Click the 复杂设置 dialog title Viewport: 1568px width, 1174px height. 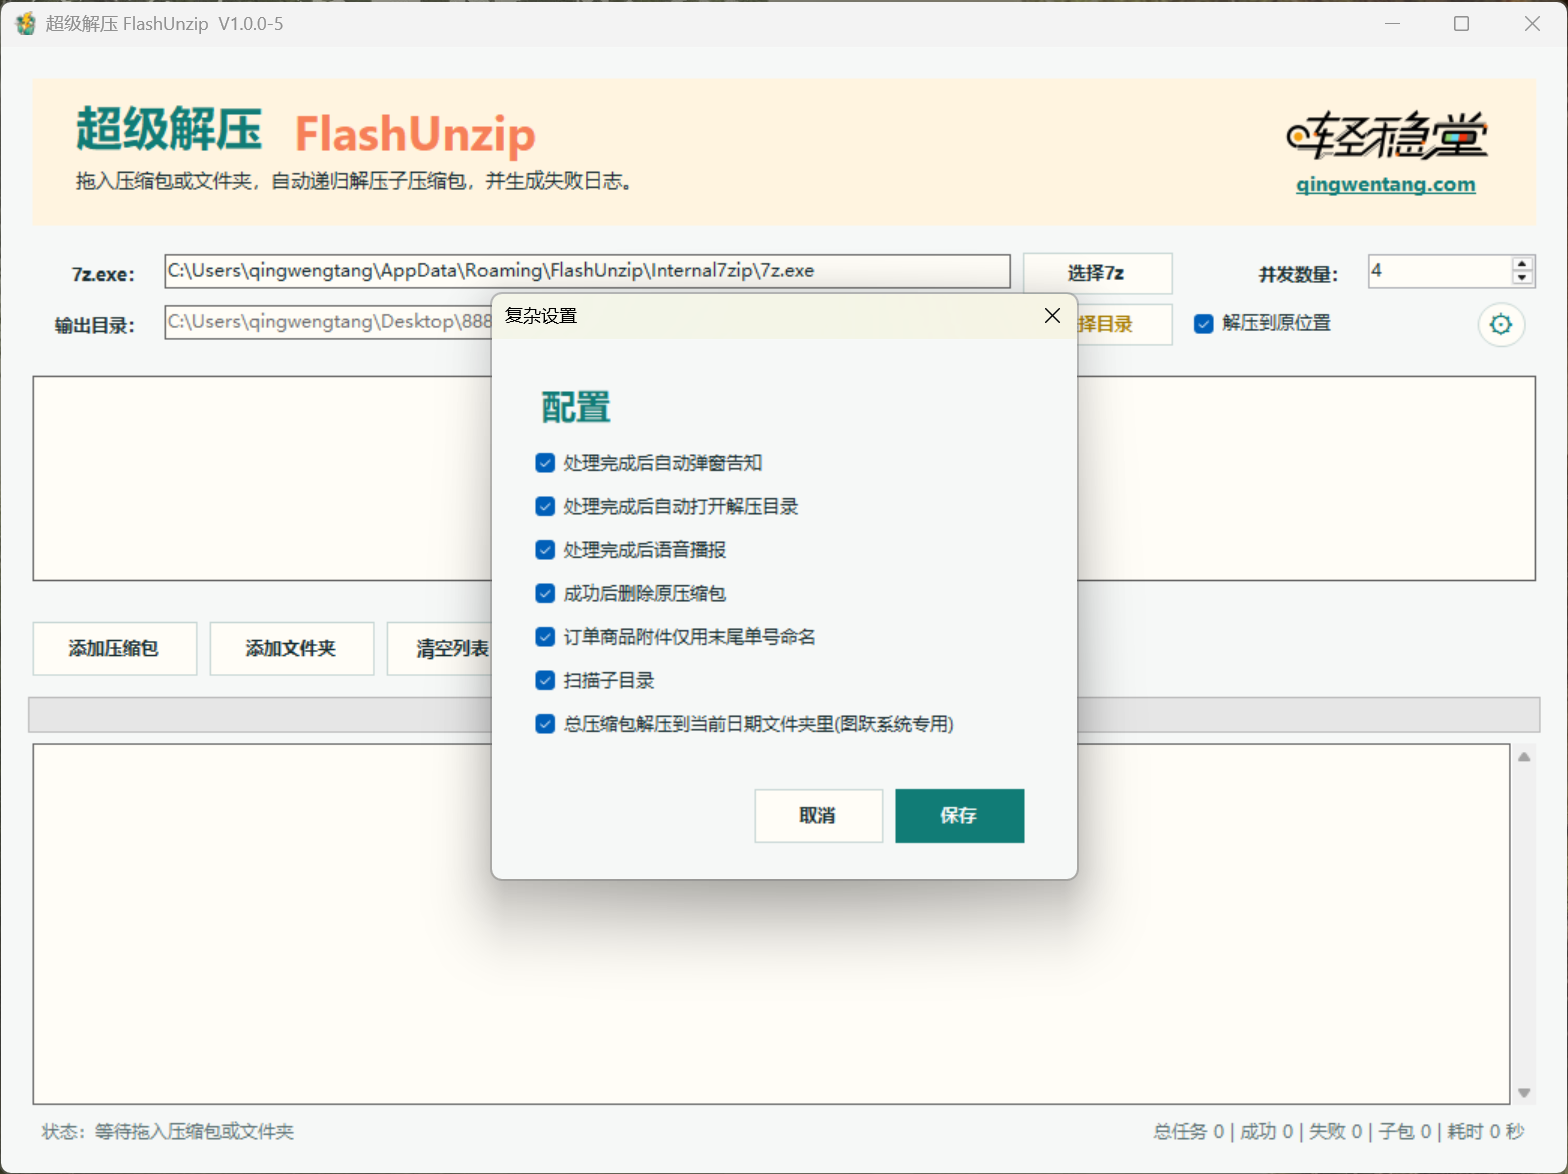[x=541, y=316]
